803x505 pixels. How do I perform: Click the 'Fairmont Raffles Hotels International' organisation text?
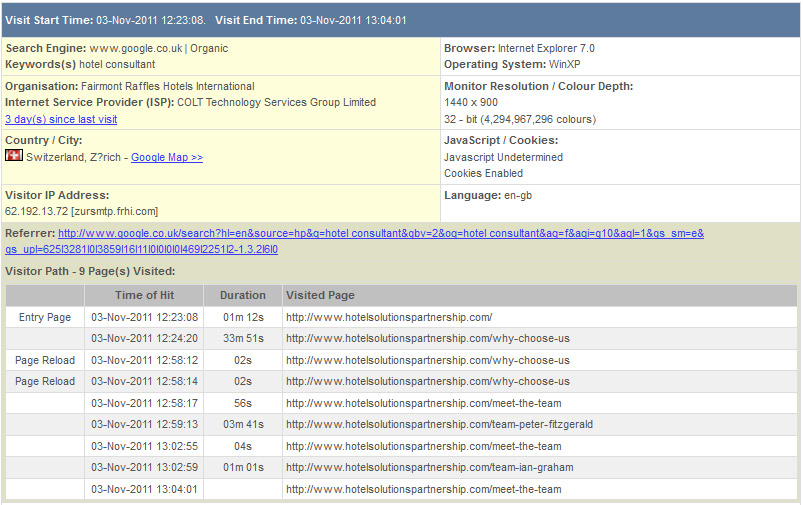click(x=167, y=87)
